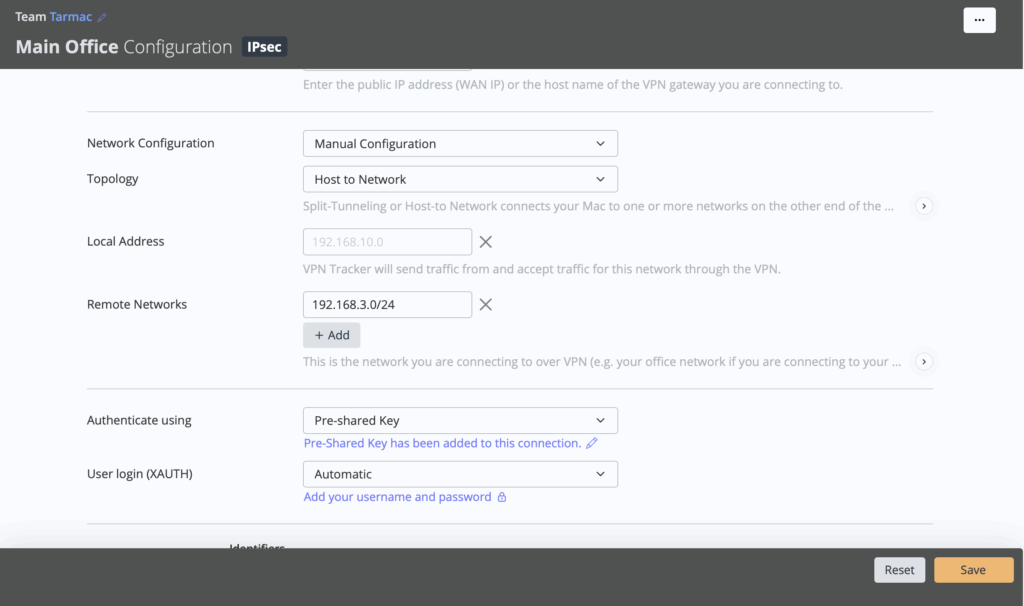Expand the Topology description text
This screenshot has width=1024, height=606.
(924, 206)
